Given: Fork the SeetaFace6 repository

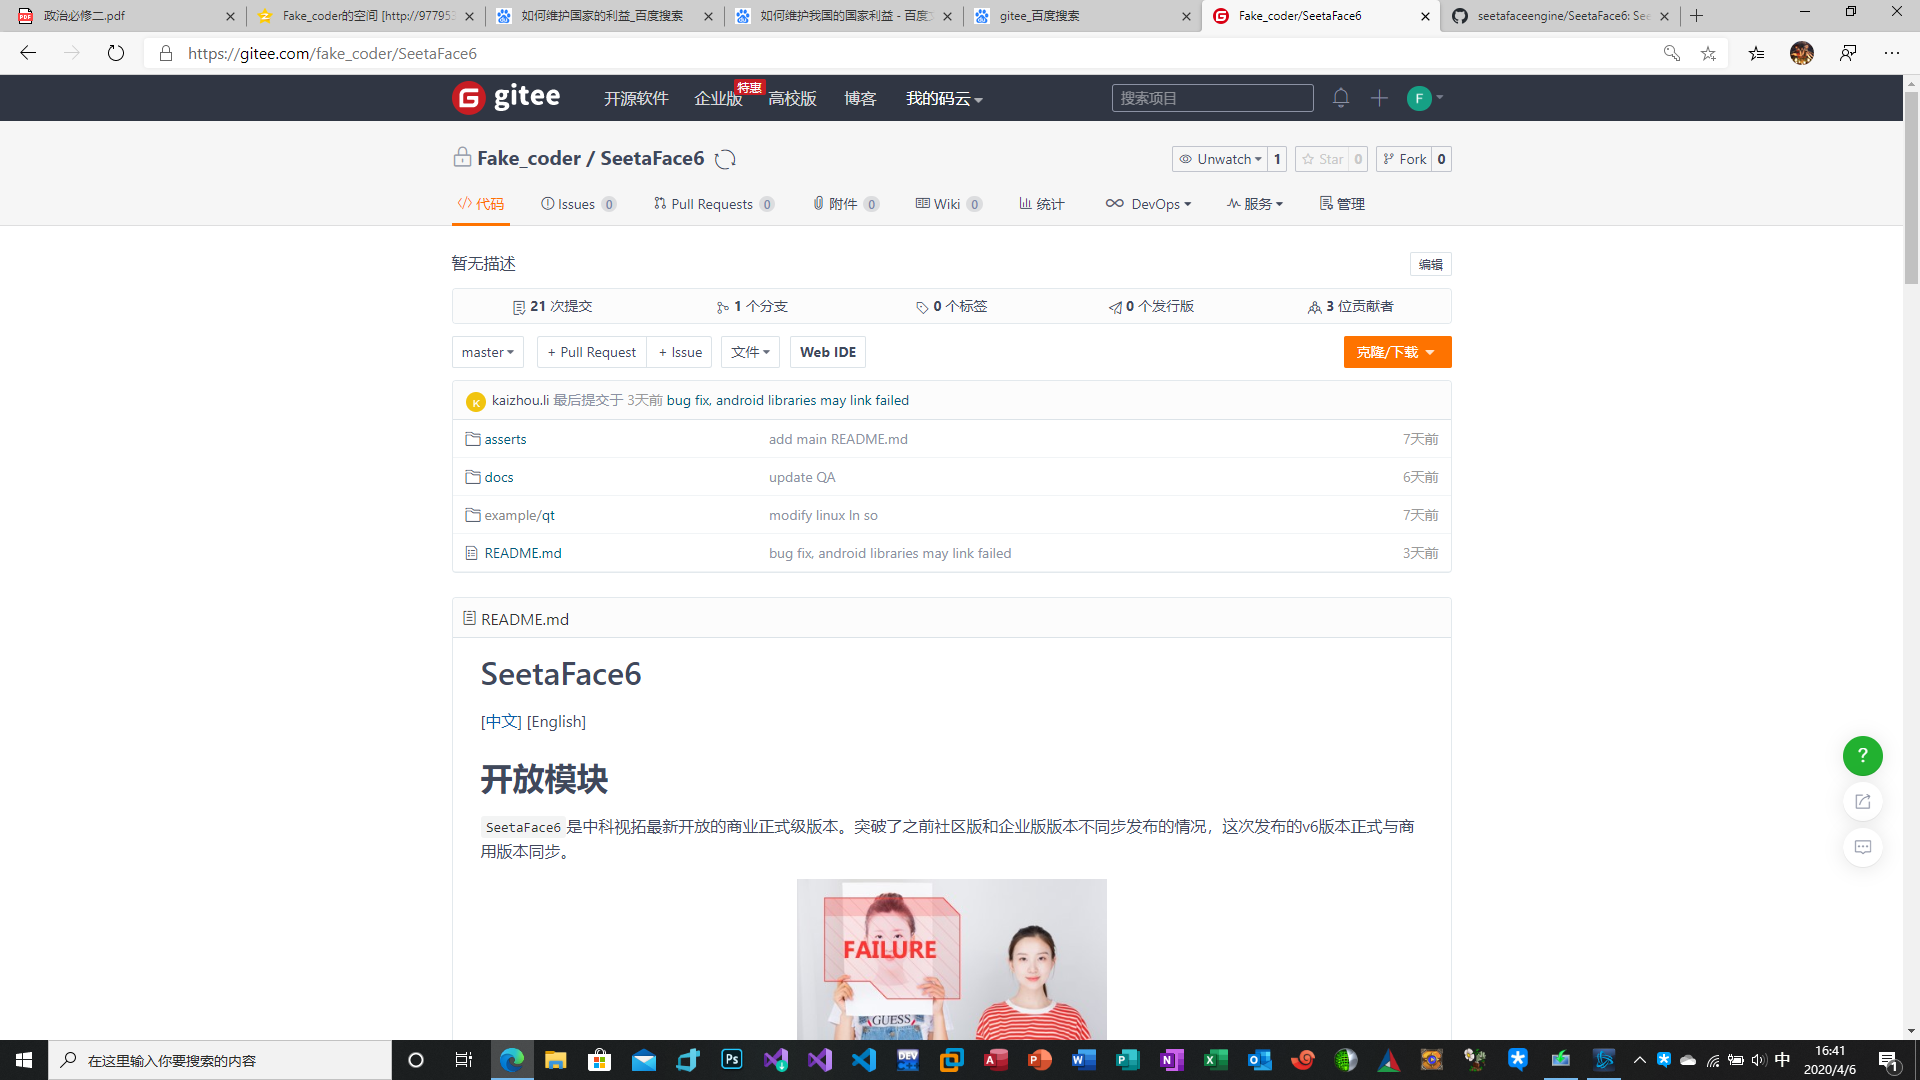Looking at the screenshot, I should click(x=1404, y=159).
